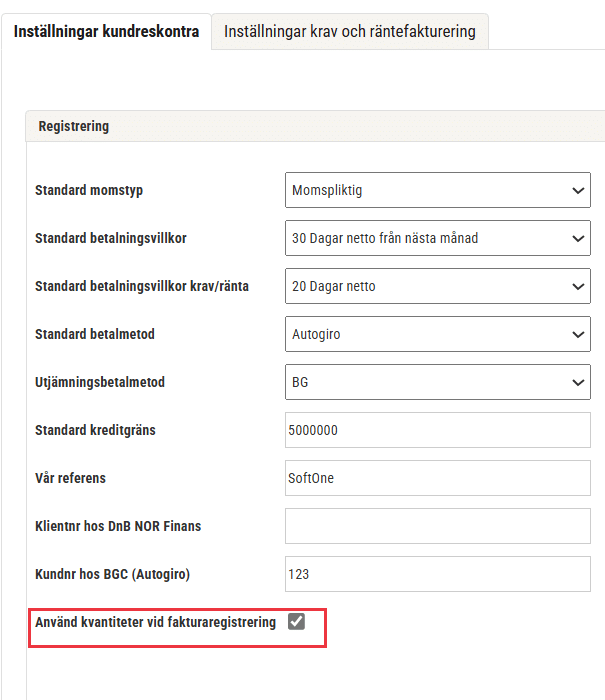Image resolution: width=605 pixels, height=700 pixels.
Task: Toggle 'Använd kvantiteter vid fakturaregistrering' checkbox
Action: pyautogui.click(x=296, y=621)
